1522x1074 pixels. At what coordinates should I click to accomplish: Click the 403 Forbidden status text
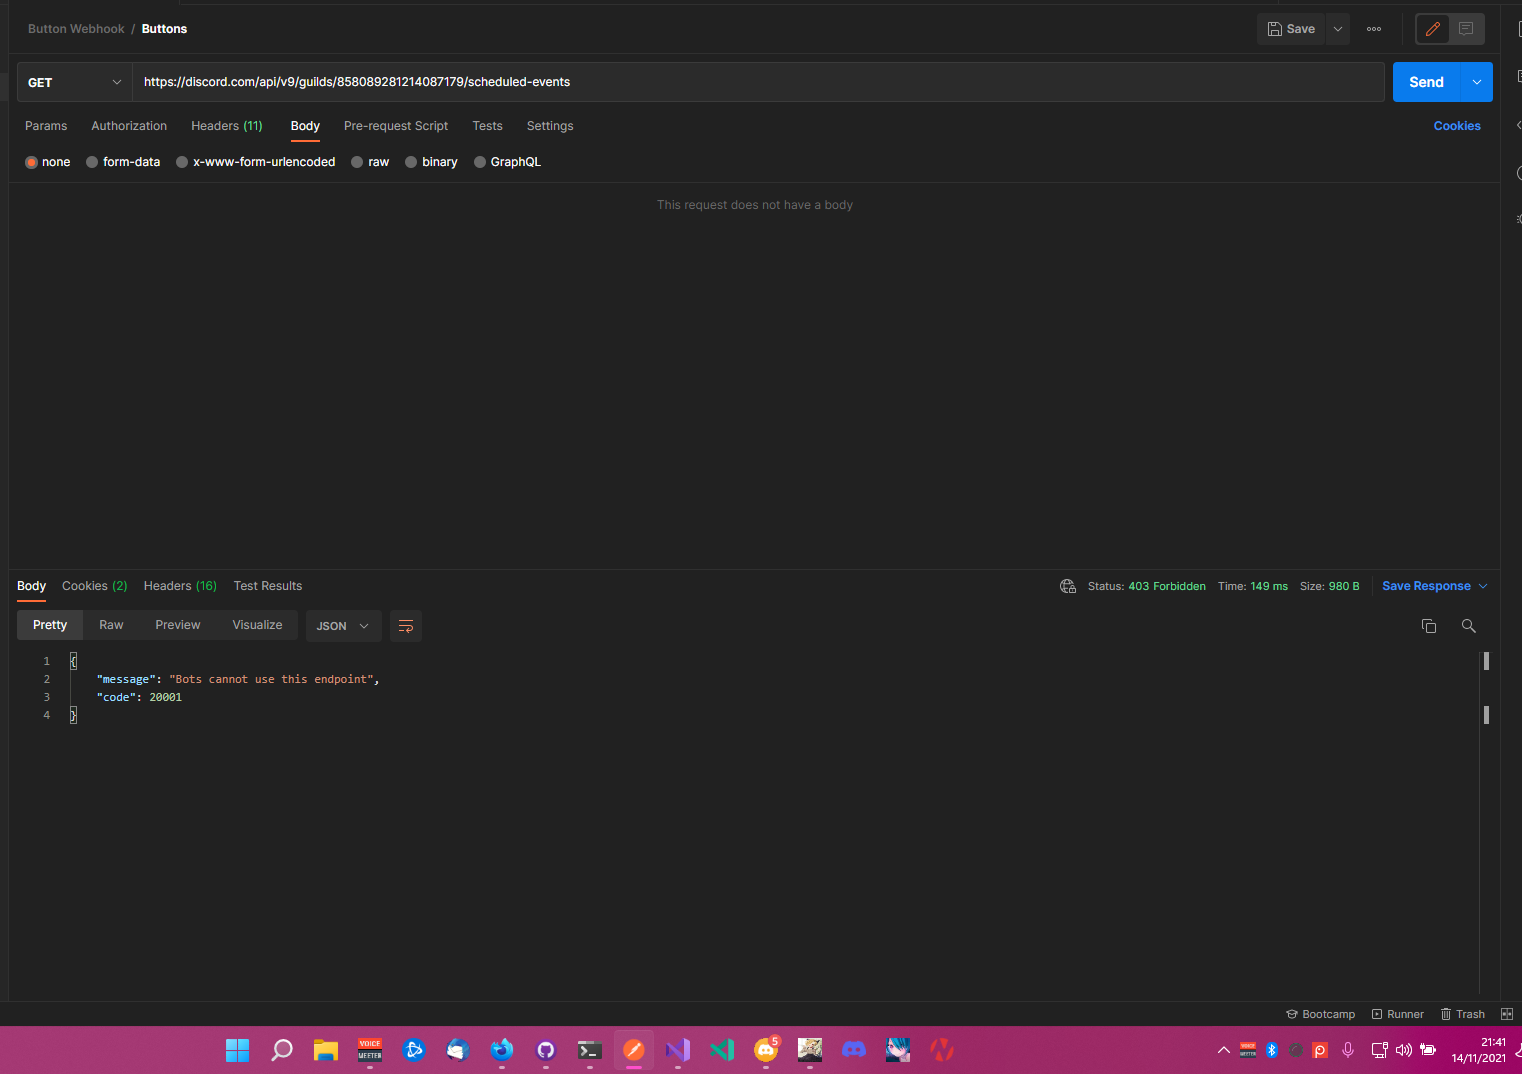click(1167, 586)
